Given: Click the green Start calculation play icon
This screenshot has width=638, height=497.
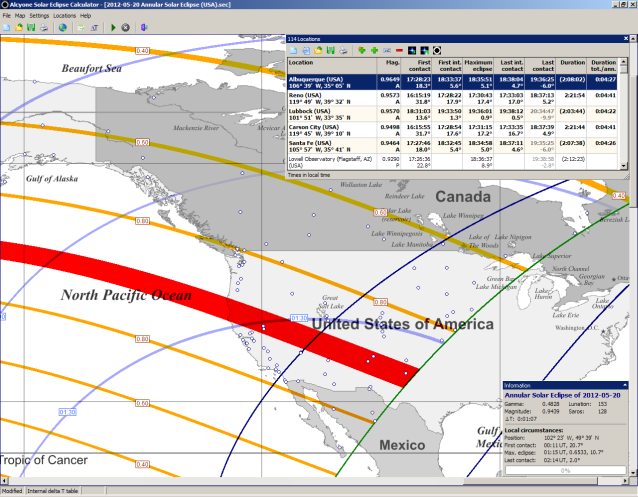Looking at the screenshot, I should (112, 28).
